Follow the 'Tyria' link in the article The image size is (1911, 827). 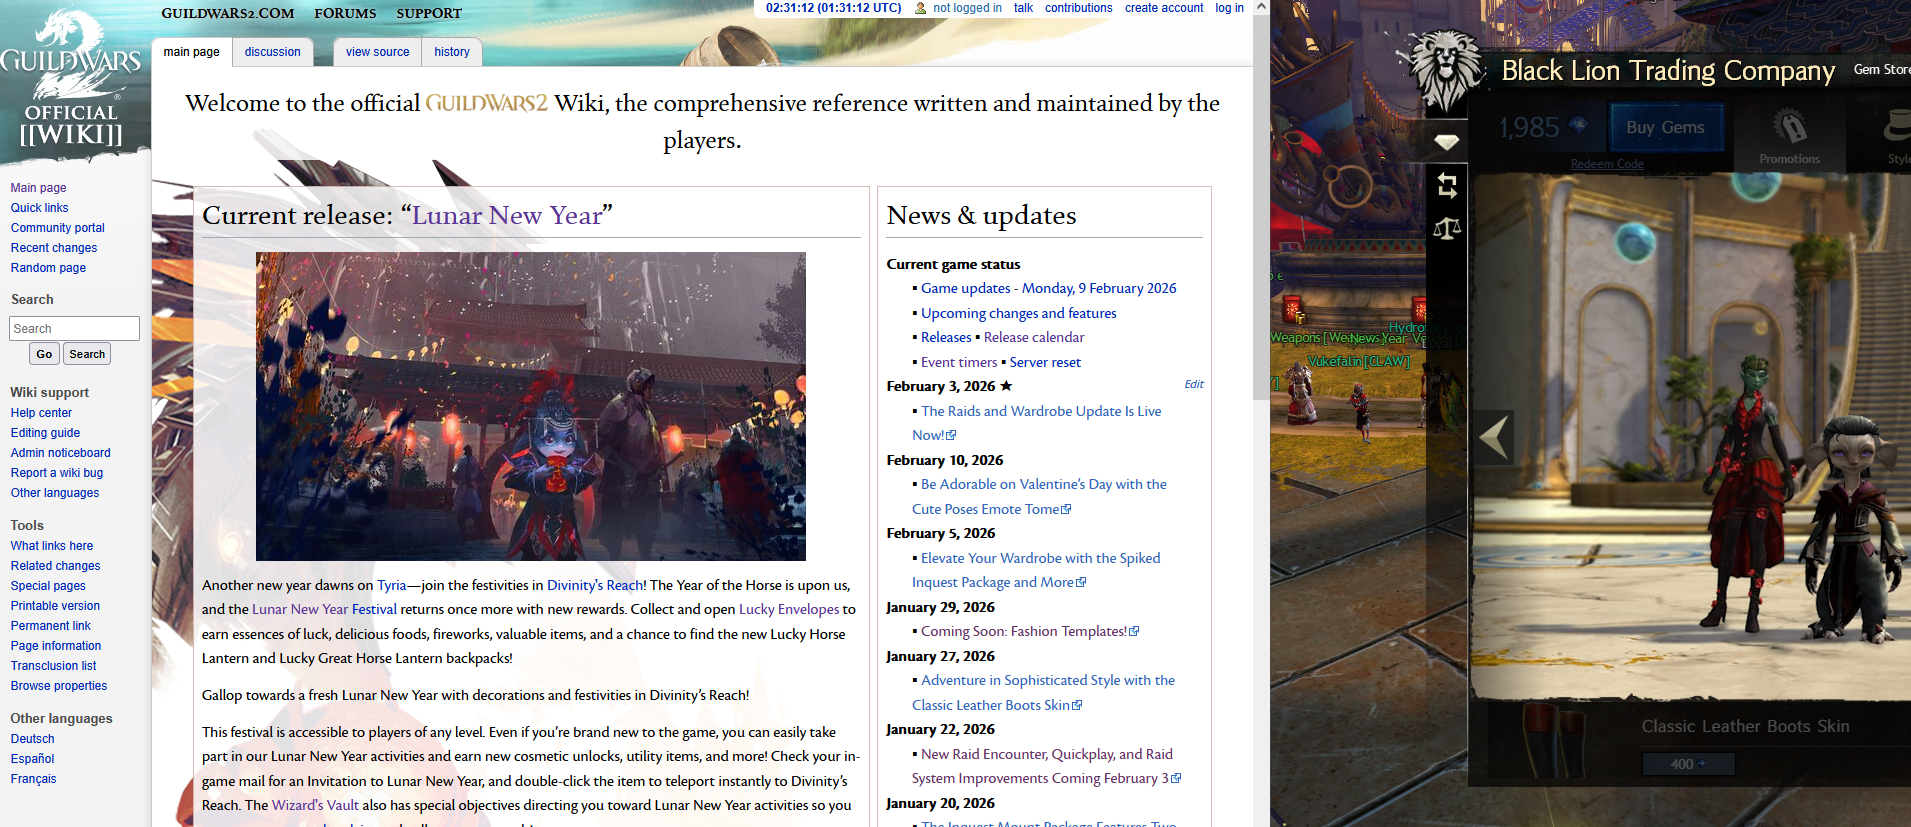click(x=392, y=585)
